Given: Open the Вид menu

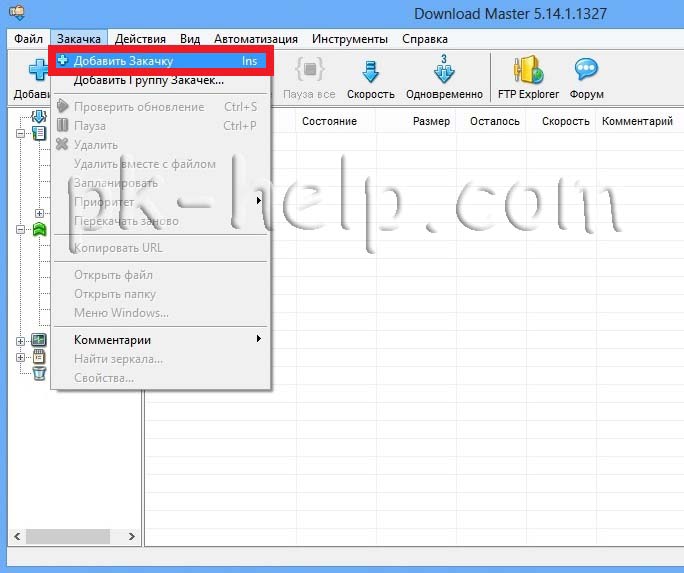Looking at the screenshot, I should click(x=190, y=39).
